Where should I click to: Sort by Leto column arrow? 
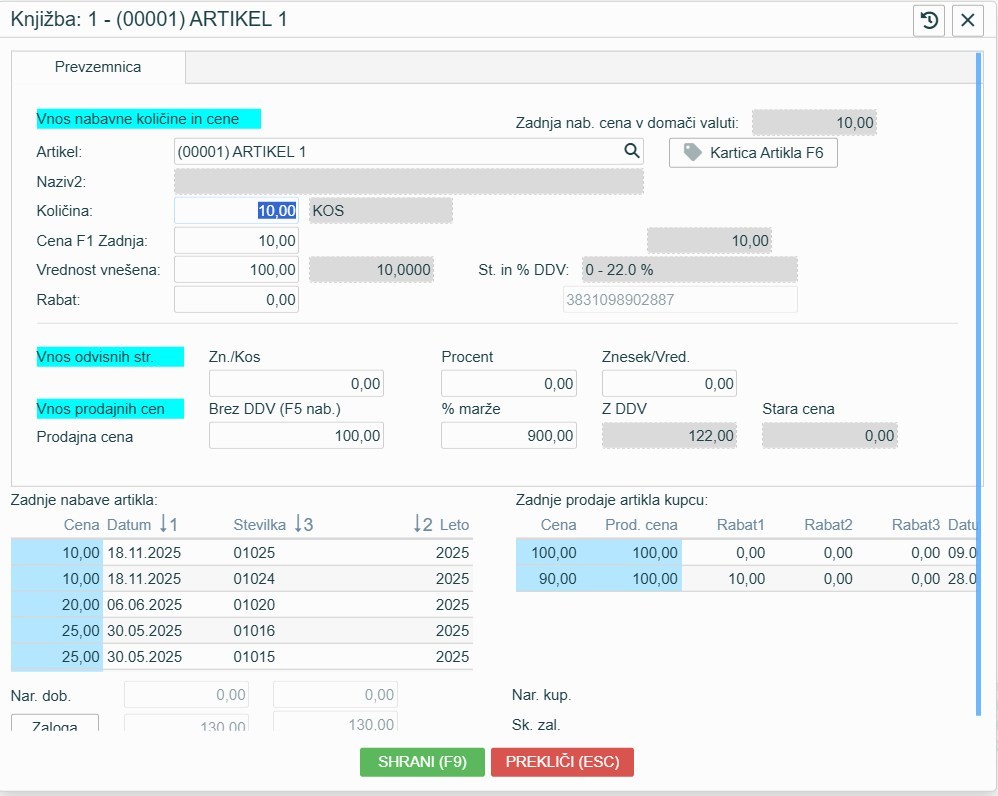(423, 524)
